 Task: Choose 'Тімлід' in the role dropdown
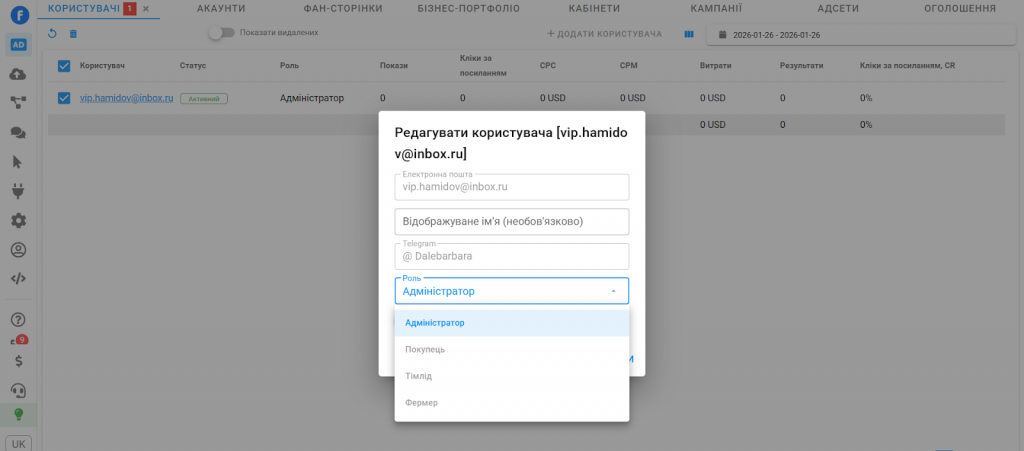418,376
